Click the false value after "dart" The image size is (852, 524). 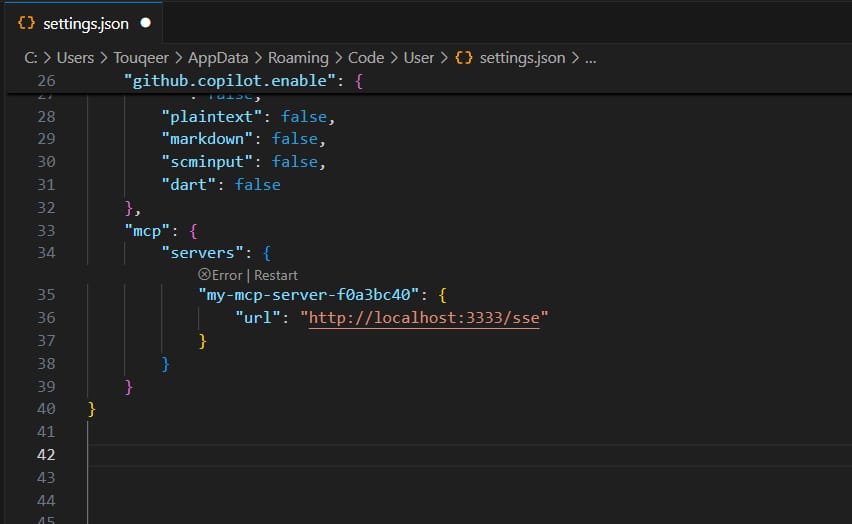(x=258, y=185)
